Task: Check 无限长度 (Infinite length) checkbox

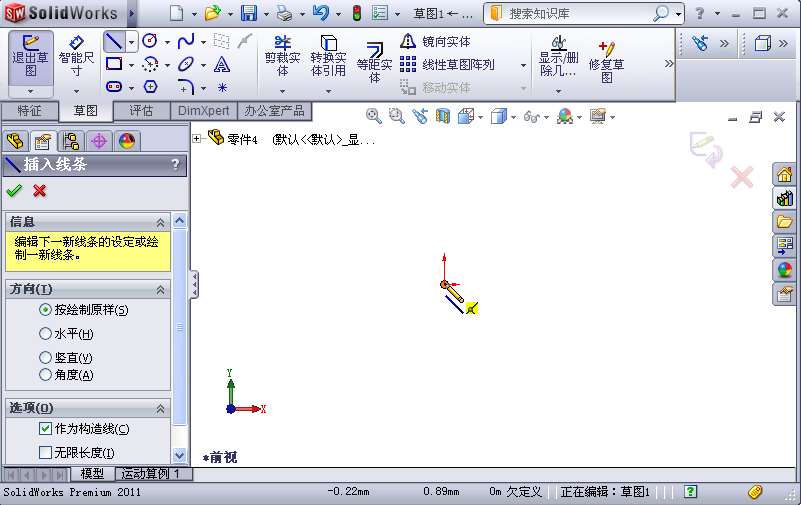Action: click(x=45, y=452)
